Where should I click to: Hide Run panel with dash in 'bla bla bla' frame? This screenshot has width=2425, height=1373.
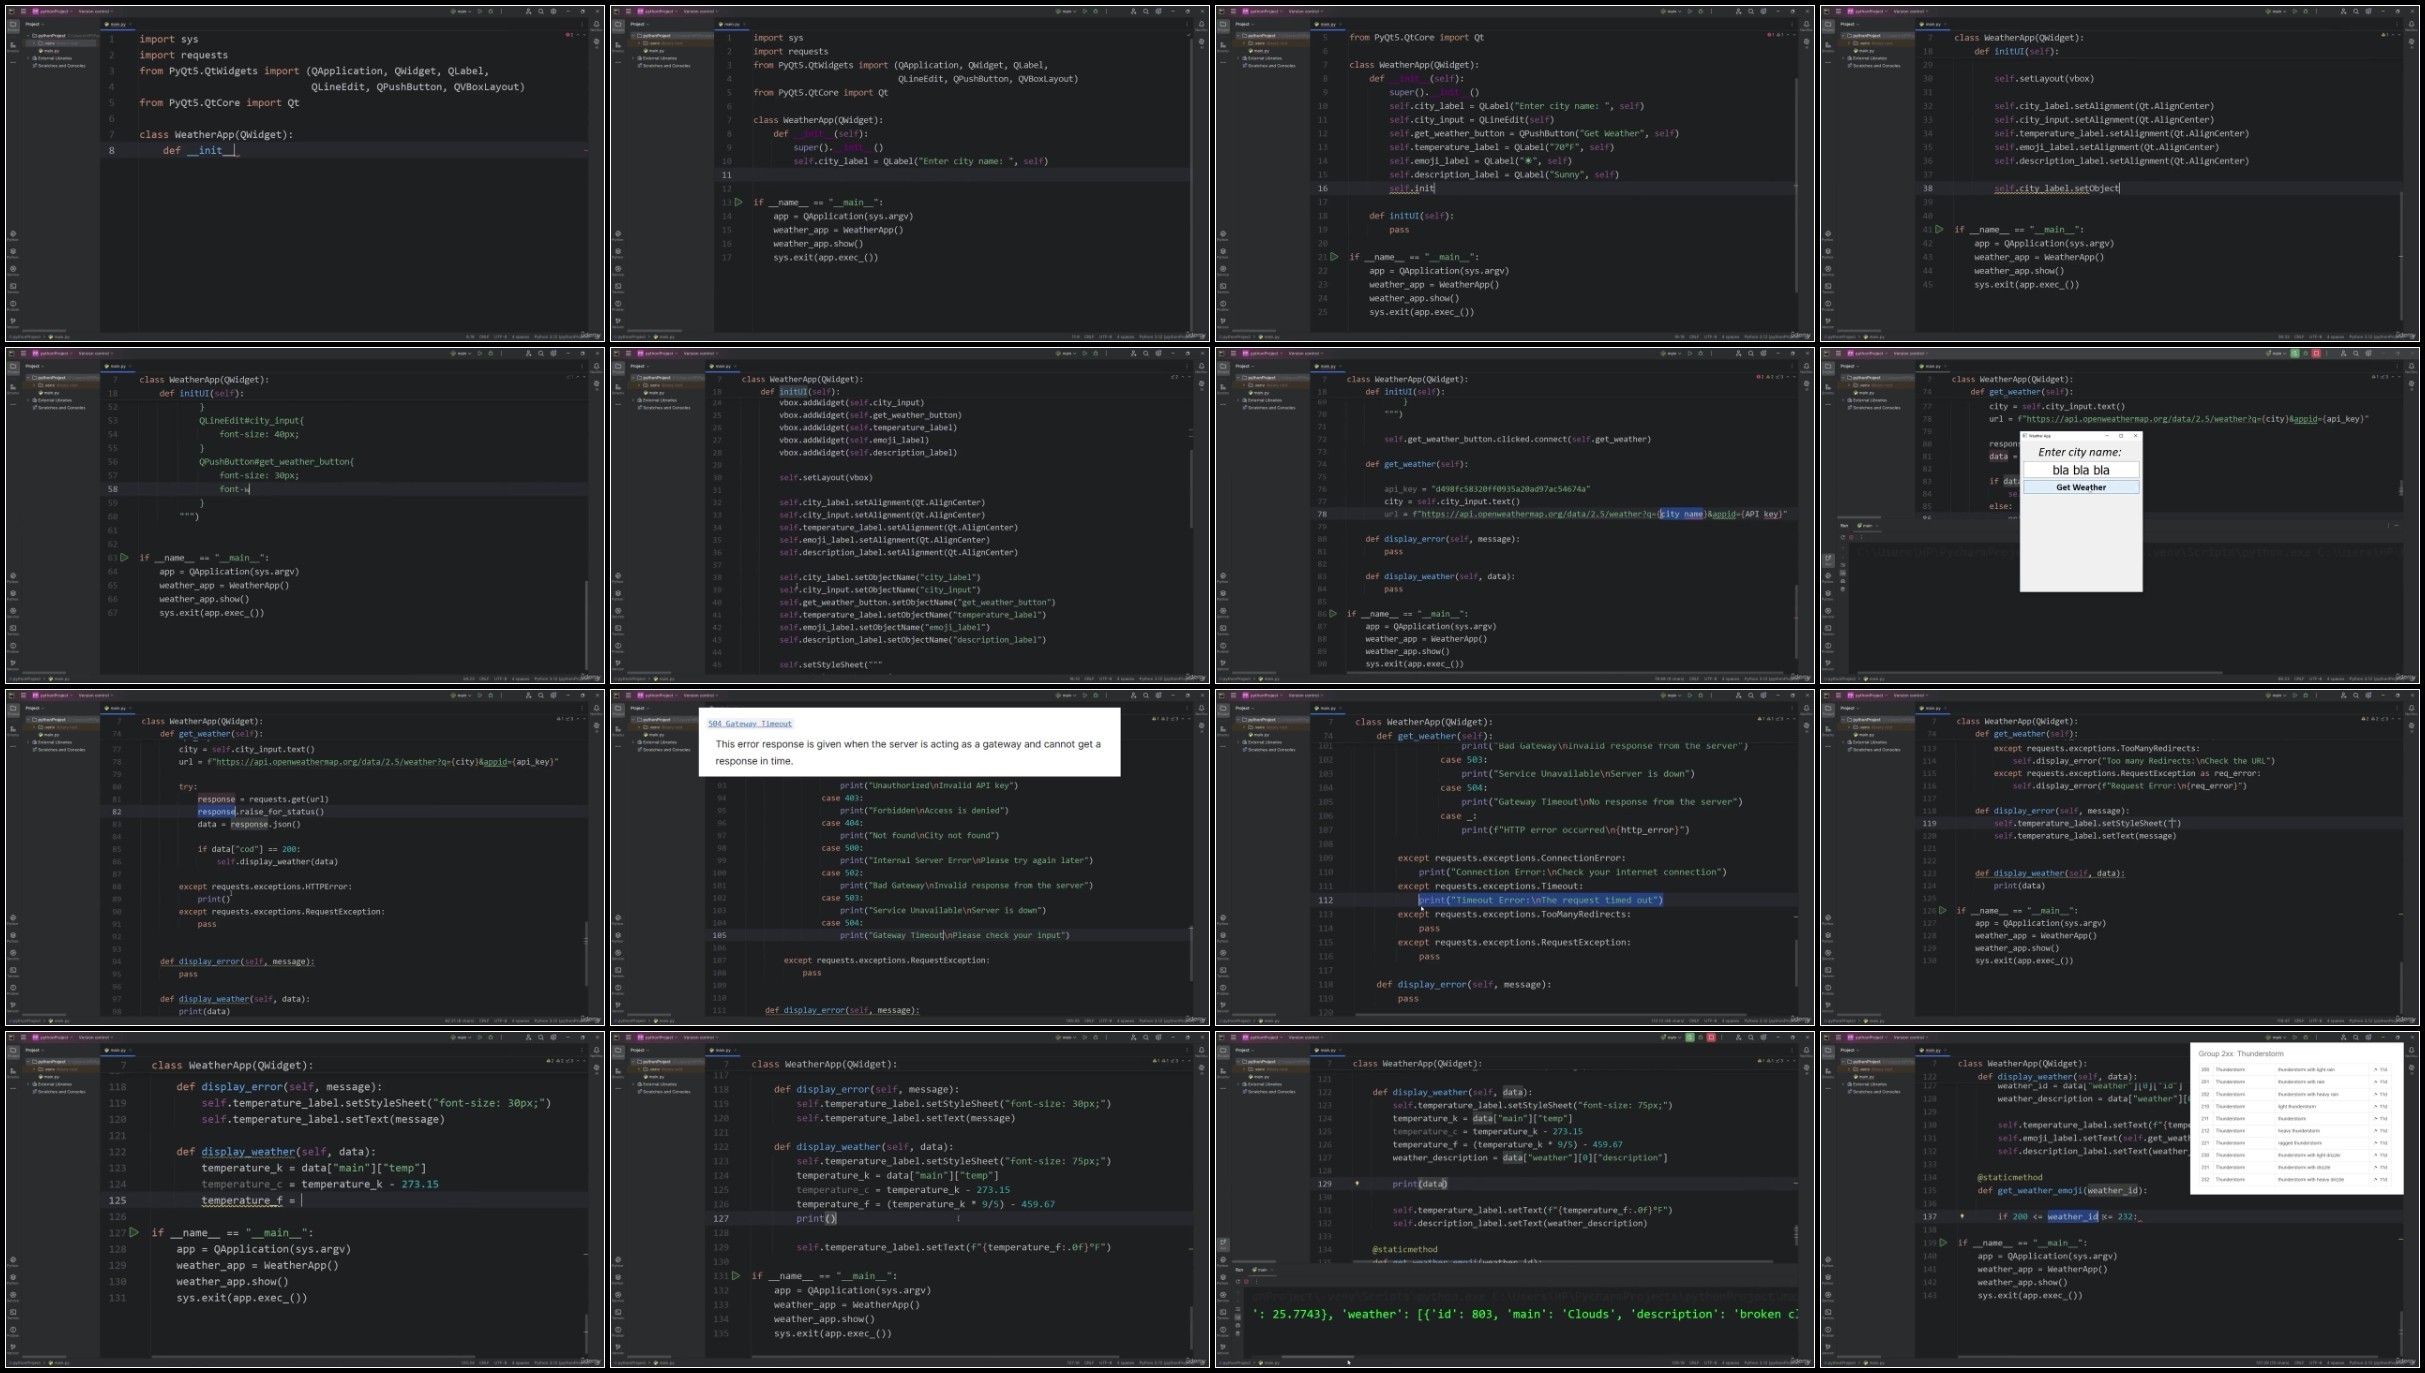pyautogui.click(x=2396, y=525)
